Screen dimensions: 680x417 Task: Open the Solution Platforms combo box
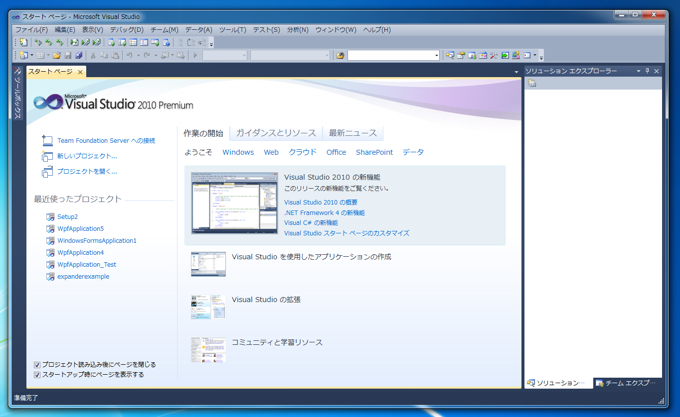(290, 55)
